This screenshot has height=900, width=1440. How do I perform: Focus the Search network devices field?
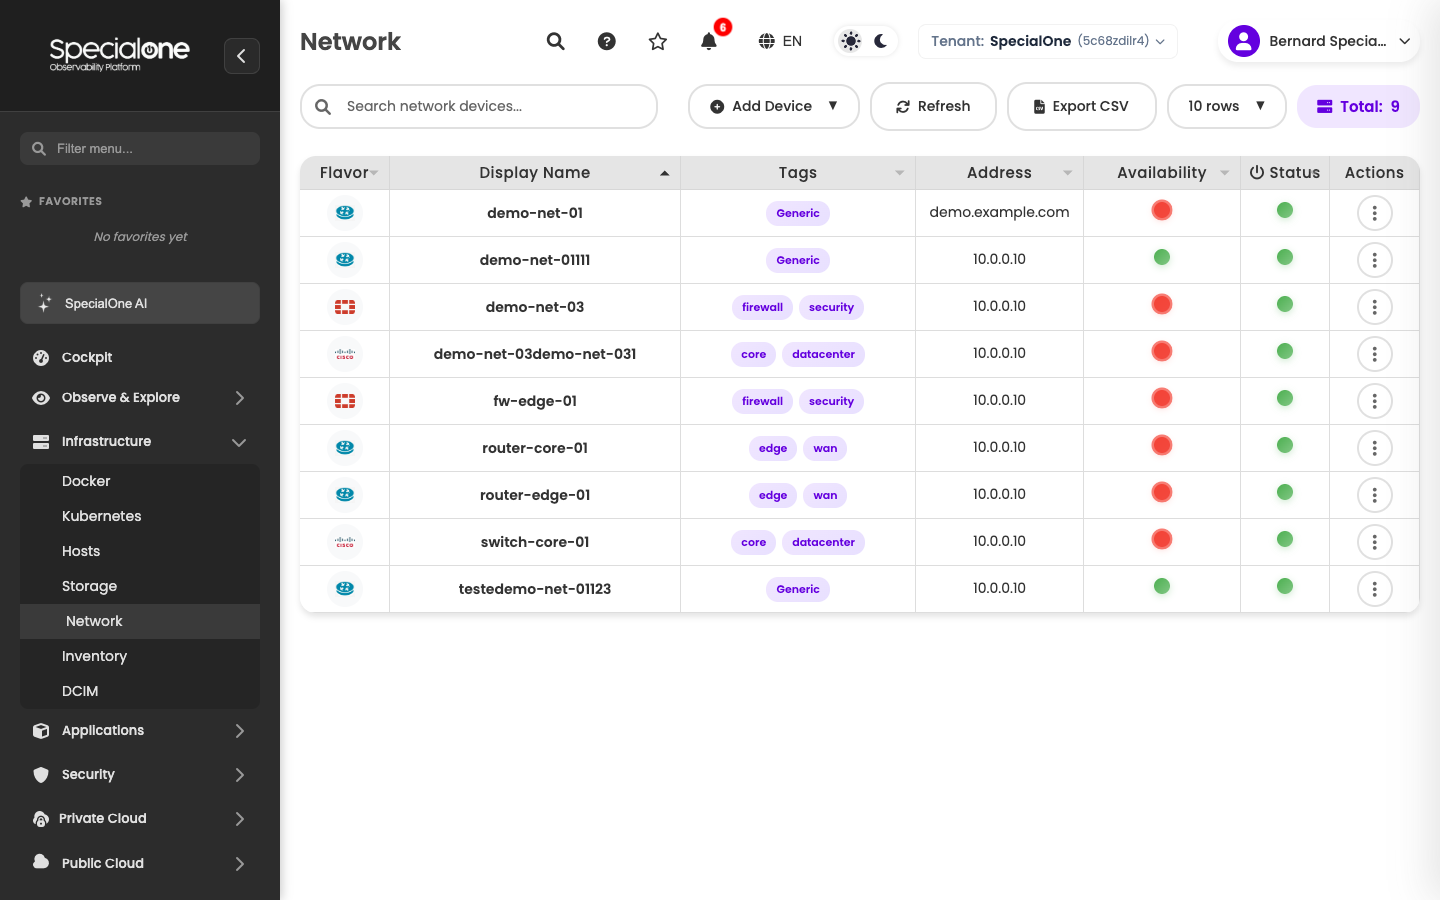pyautogui.click(x=479, y=106)
